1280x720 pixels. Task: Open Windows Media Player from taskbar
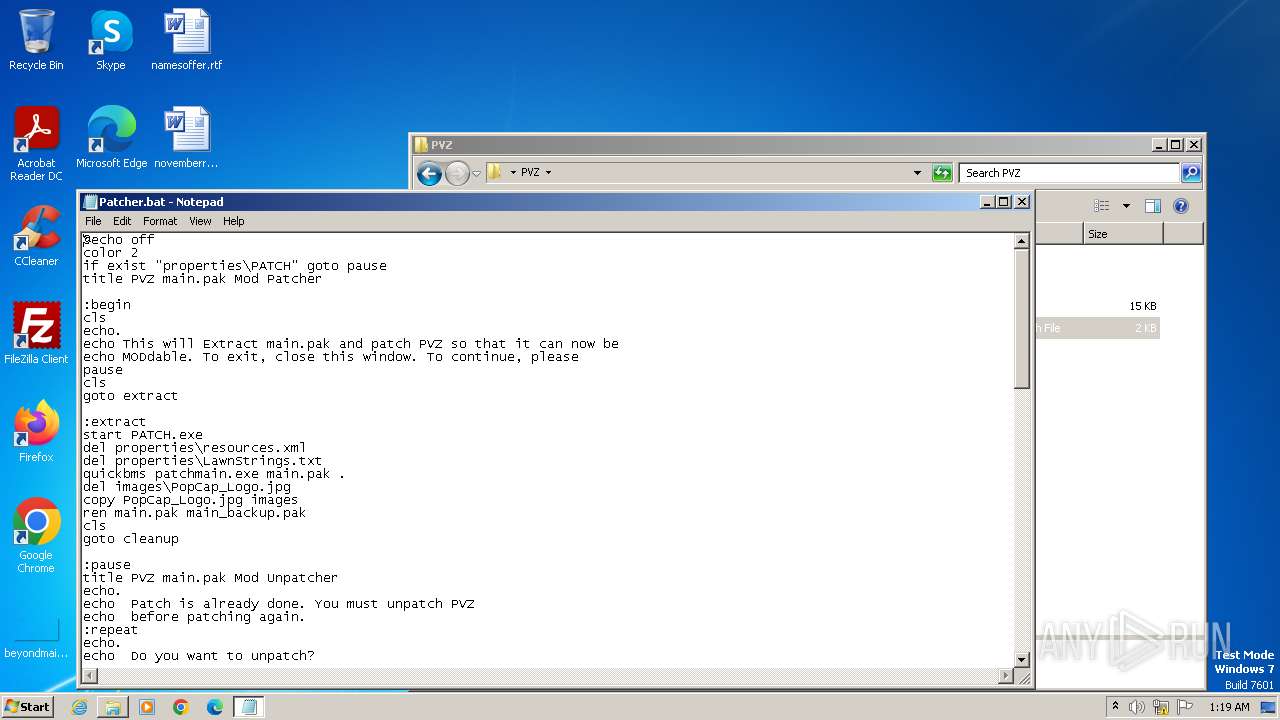point(147,707)
